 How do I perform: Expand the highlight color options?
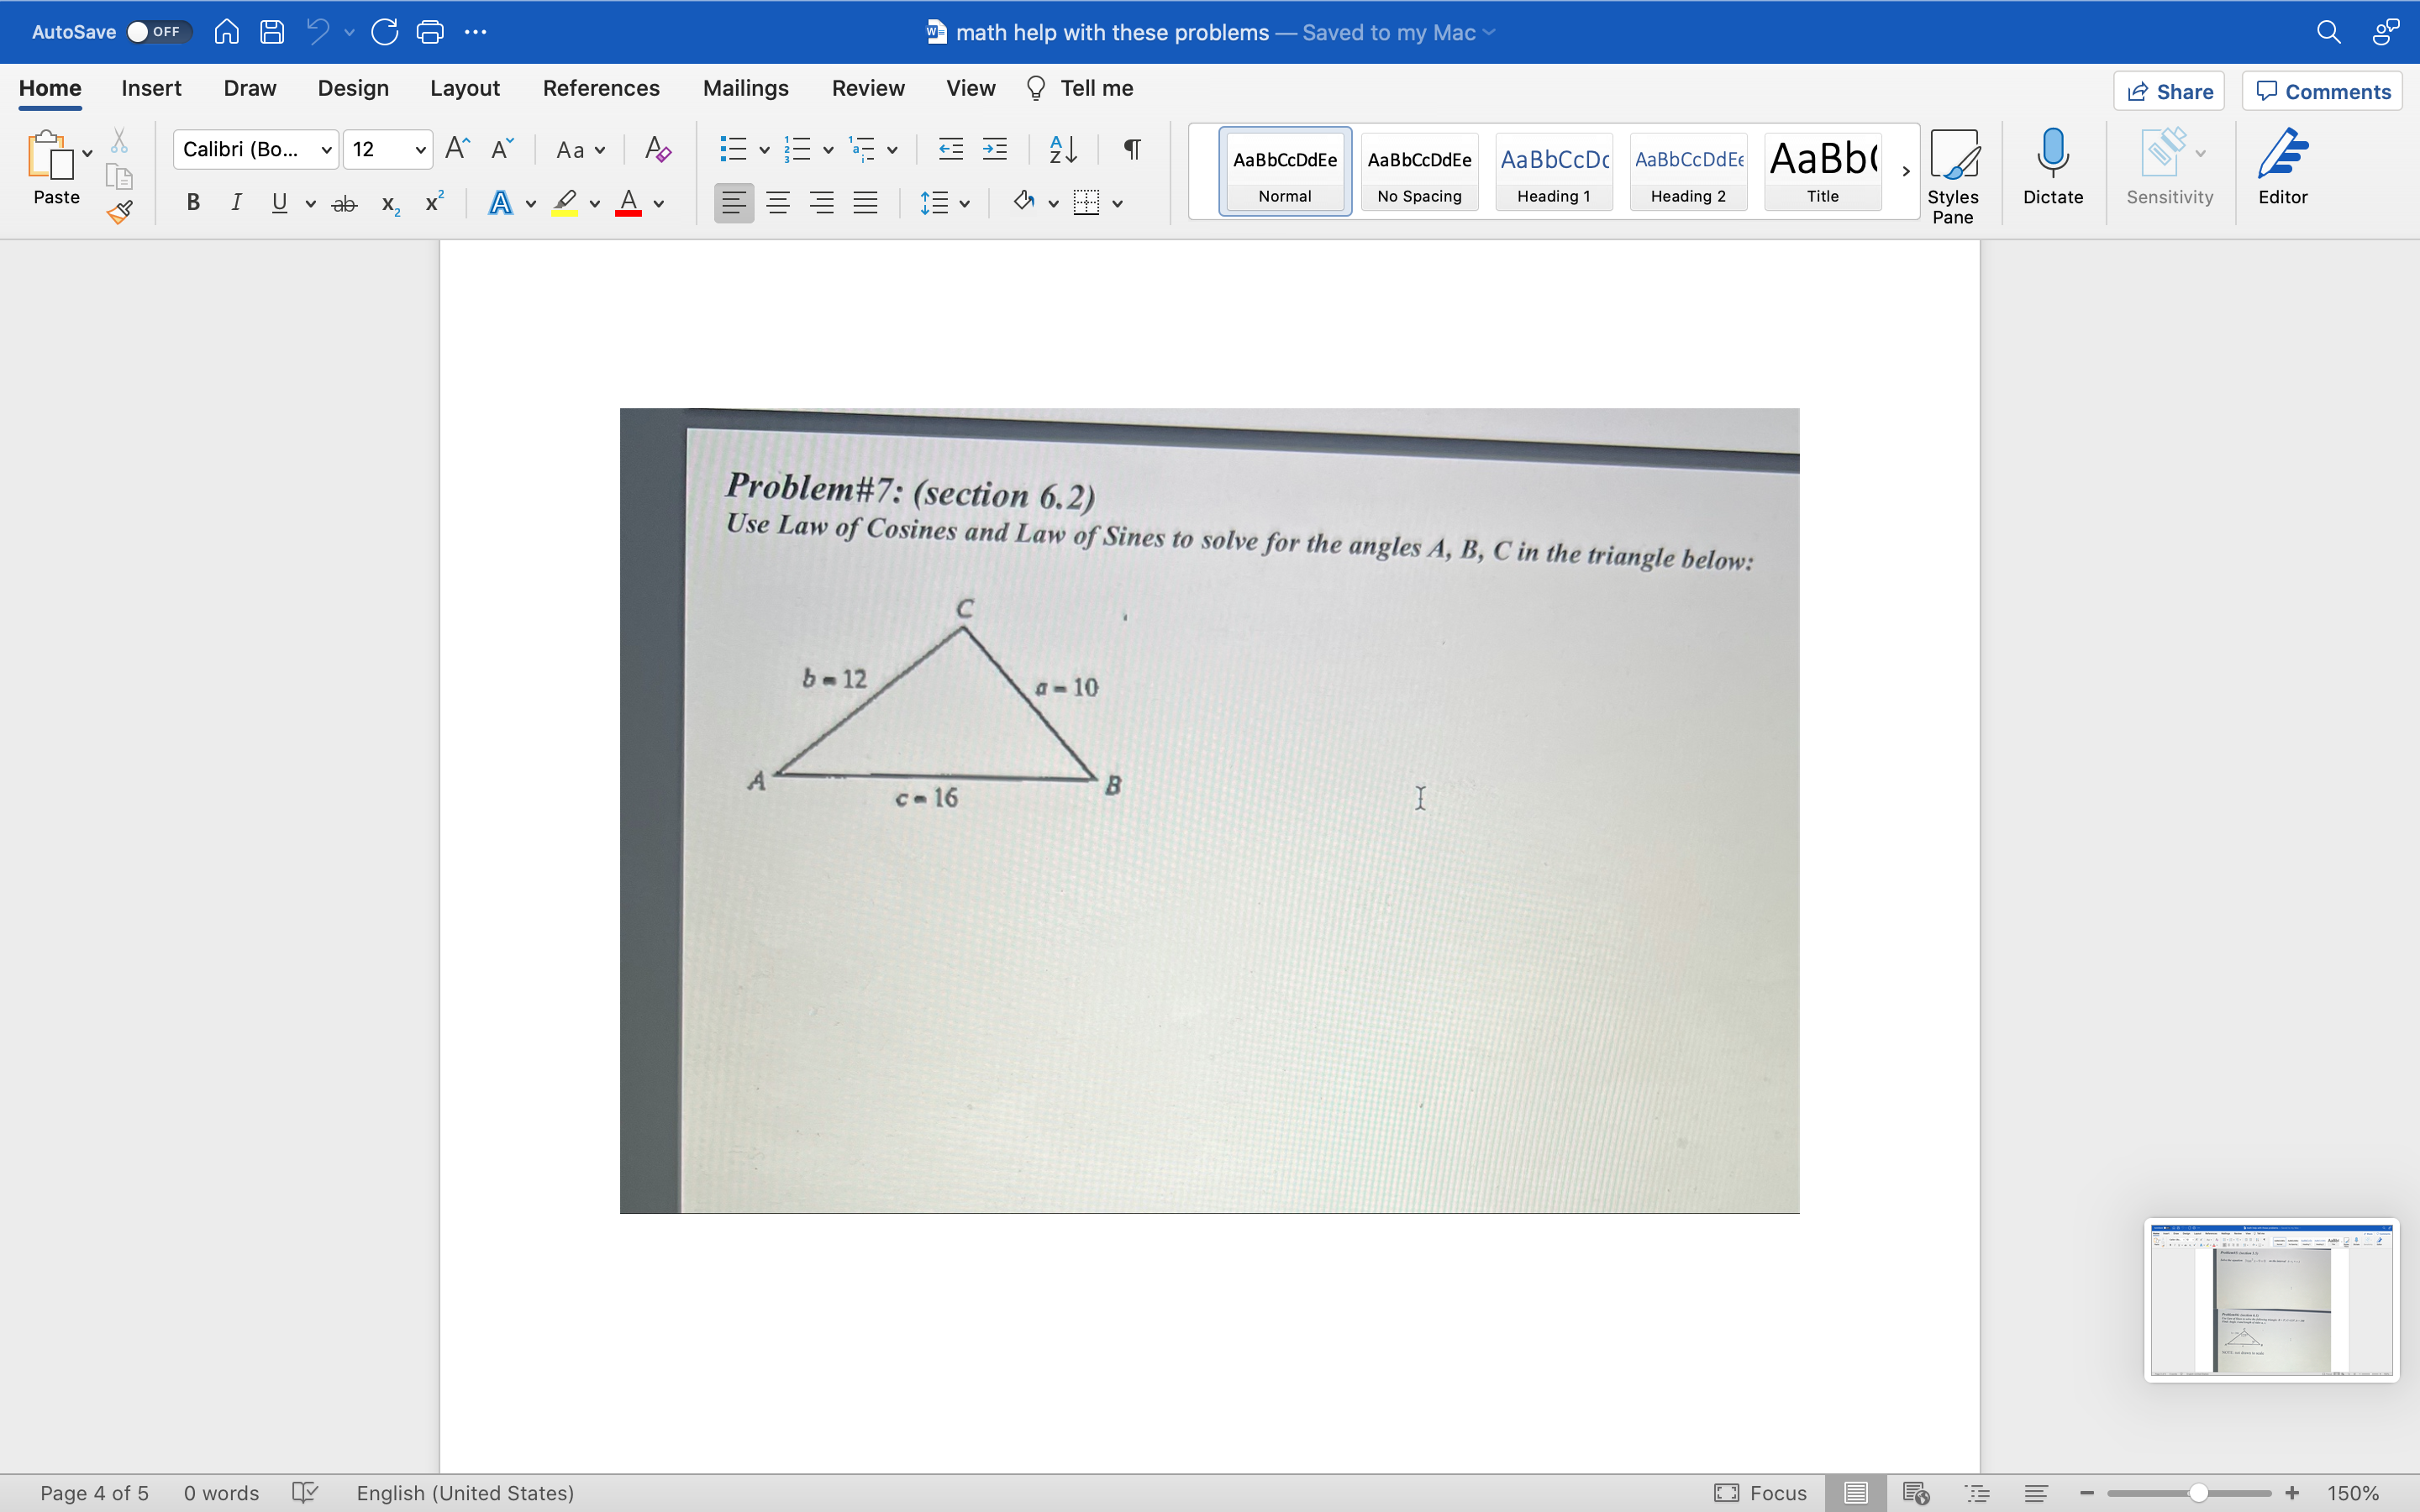593,203
